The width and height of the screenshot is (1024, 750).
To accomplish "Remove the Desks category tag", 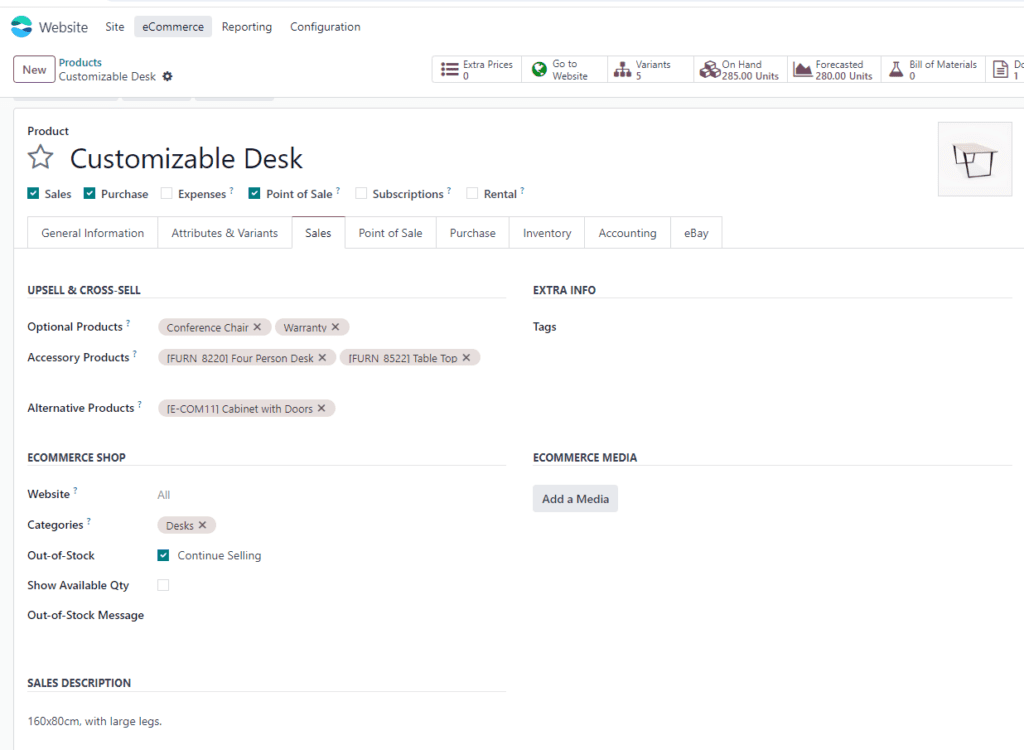I will point(202,525).
